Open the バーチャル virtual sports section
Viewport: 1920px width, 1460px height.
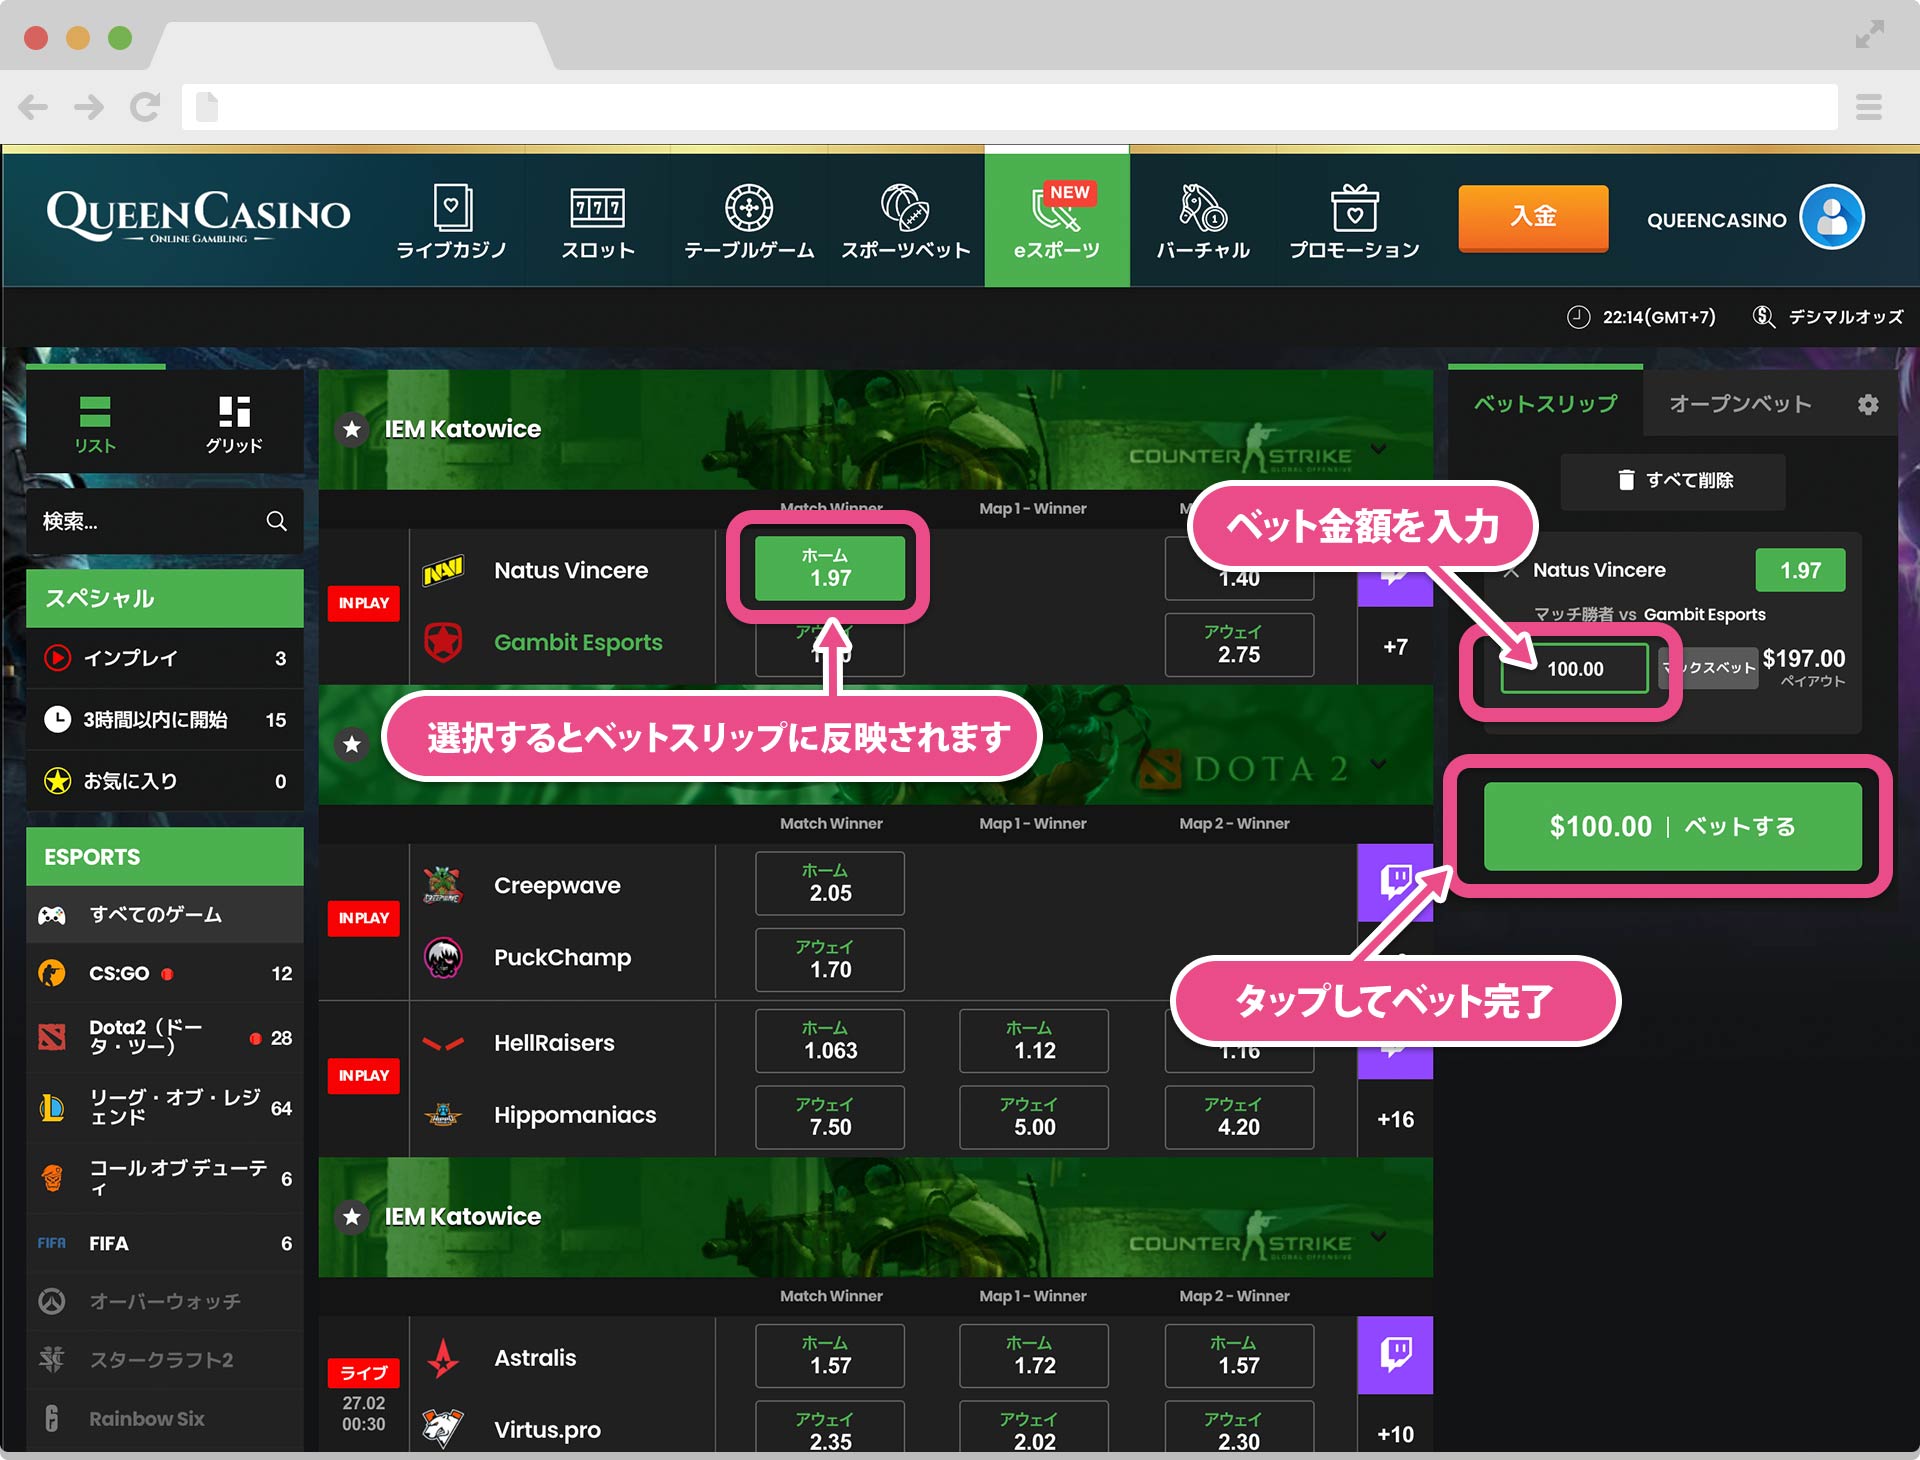tap(1203, 221)
